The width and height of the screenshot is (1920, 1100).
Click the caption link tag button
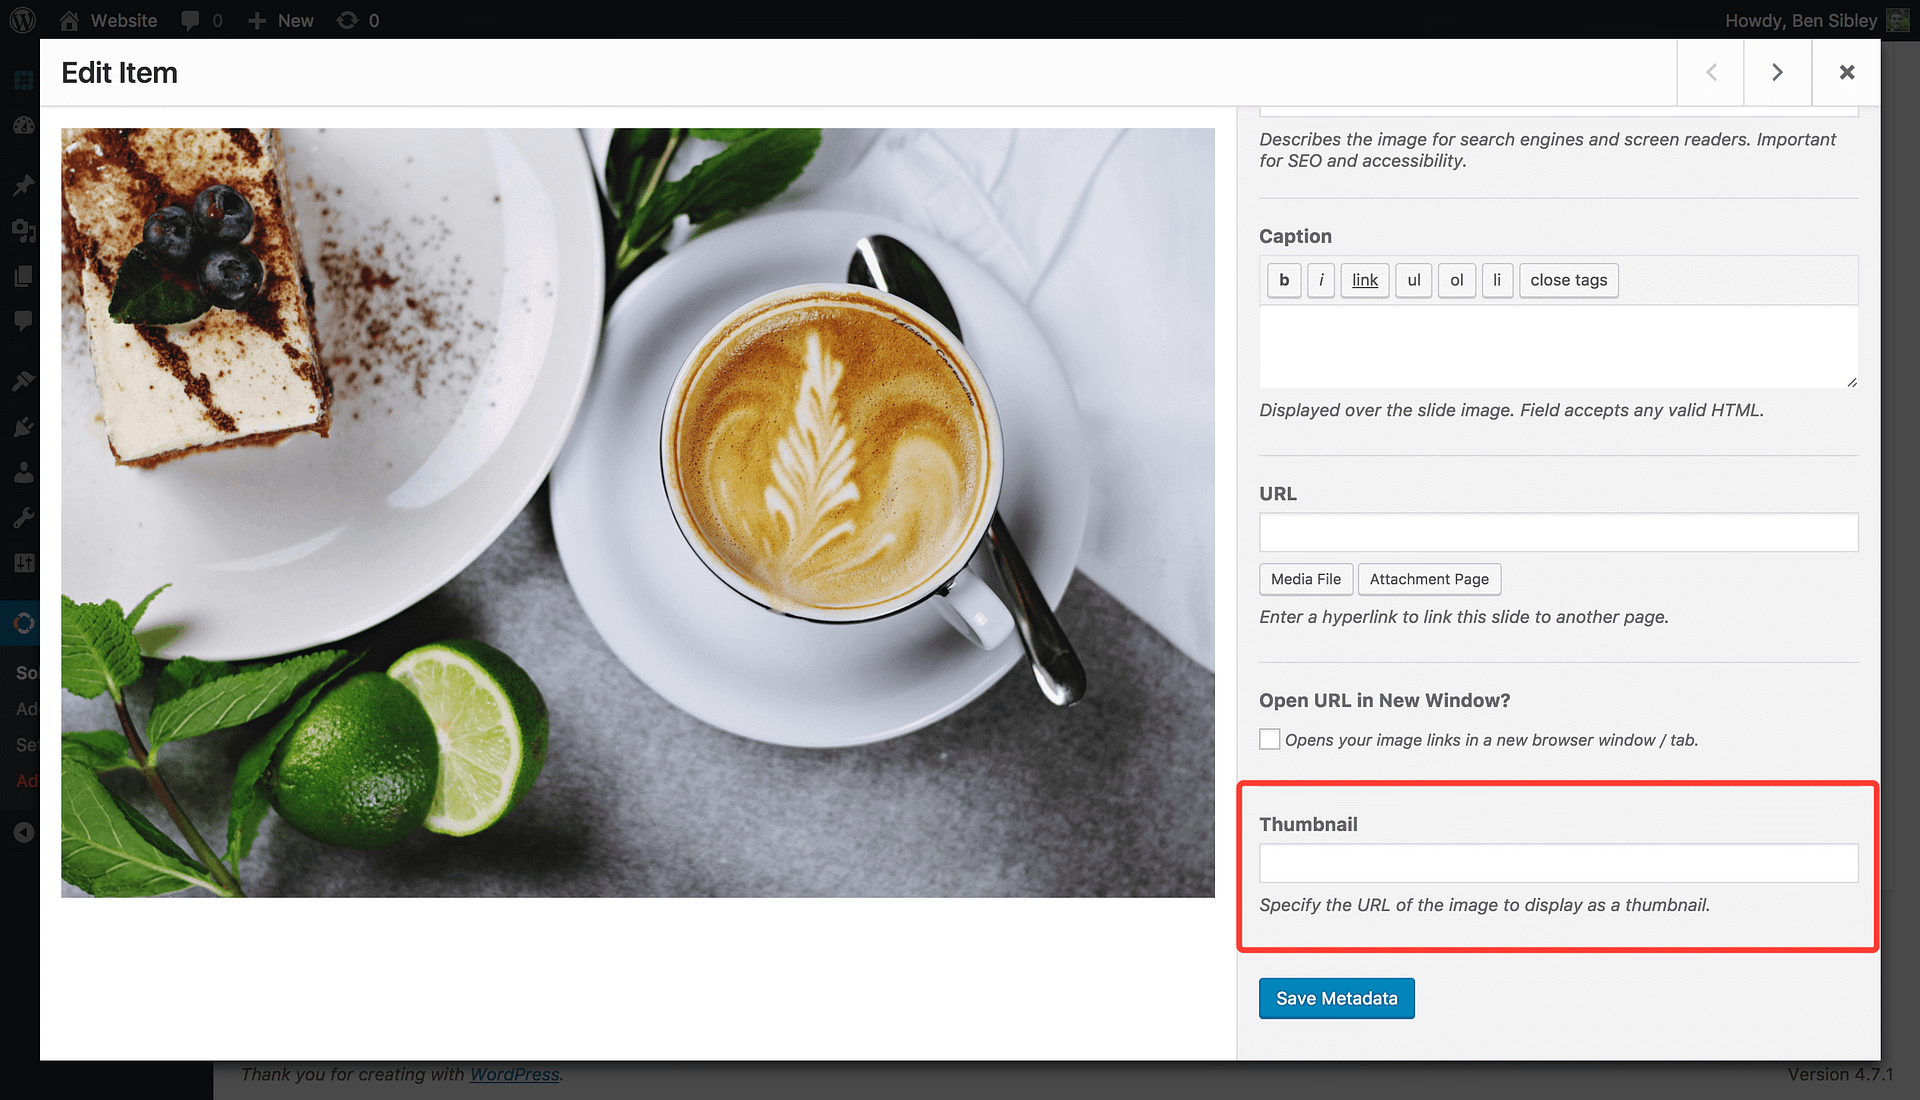1364,280
